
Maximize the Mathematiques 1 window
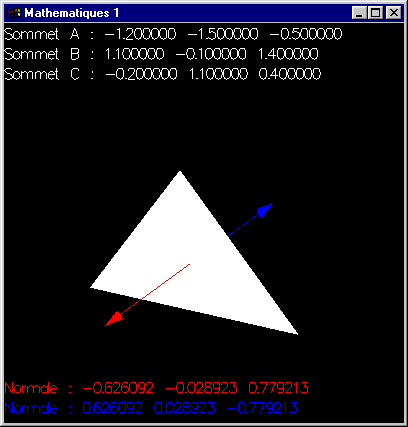point(375,13)
